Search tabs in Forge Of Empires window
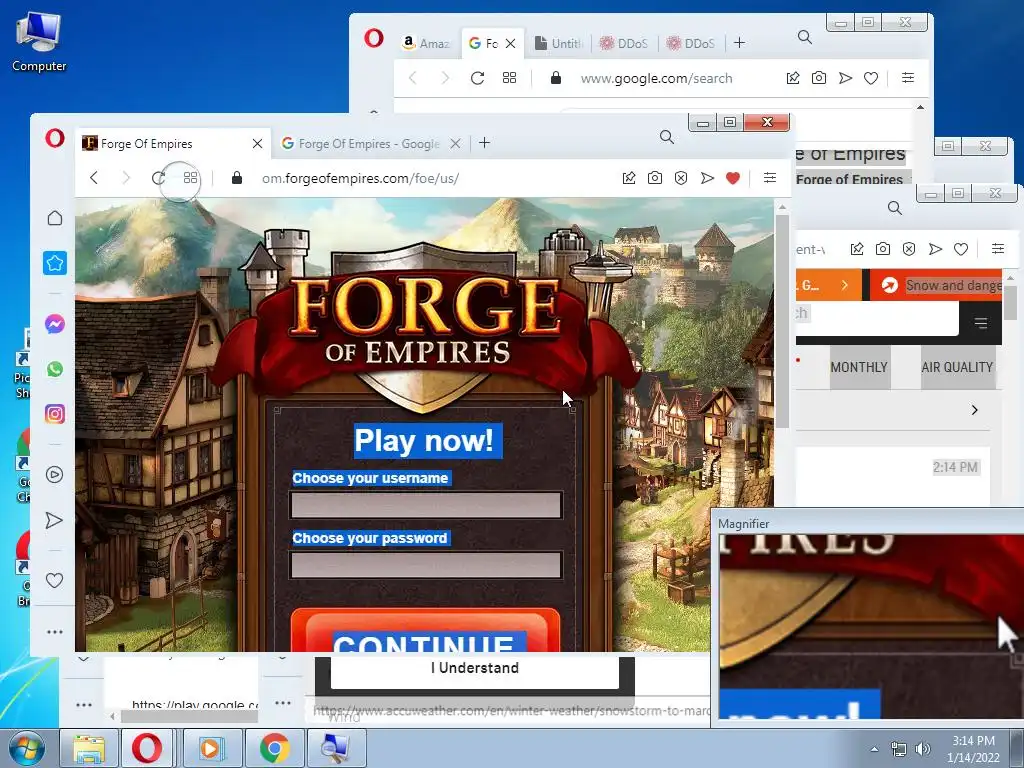1024x768 pixels. click(x=667, y=137)
